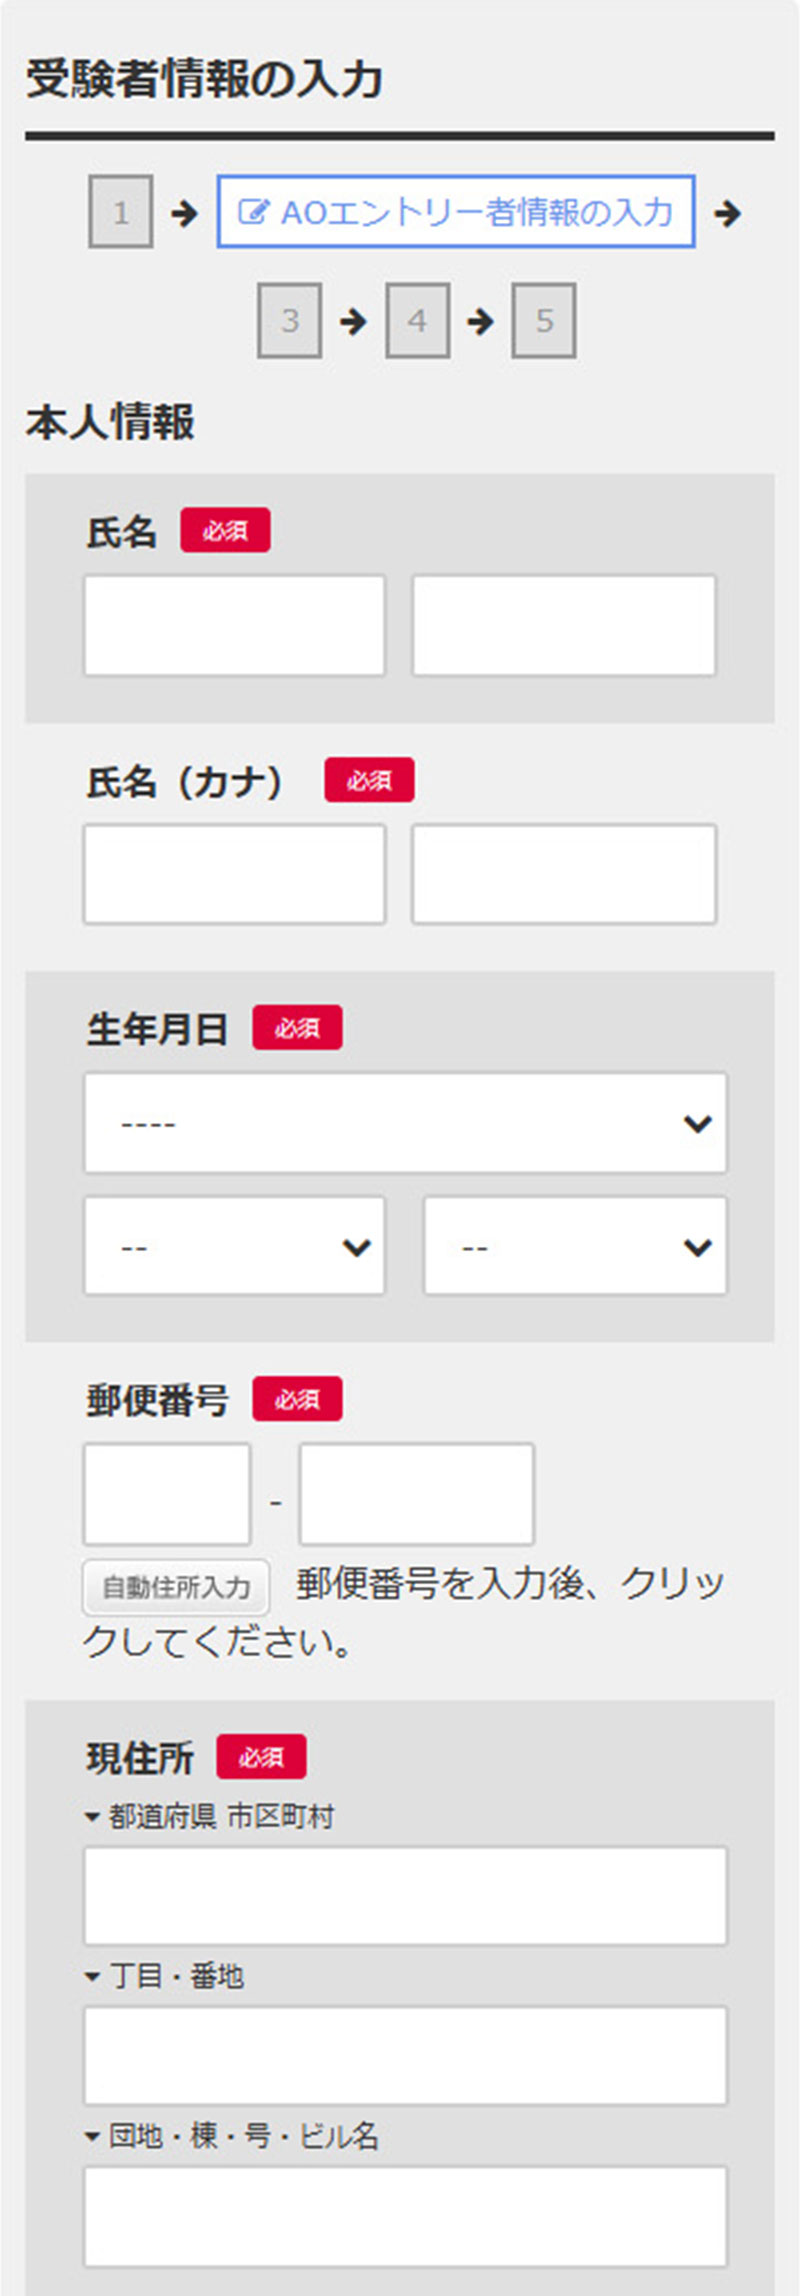This screenshot has height=2296, width=800.
Task: Click the 丁目・番地 input field
Action: 405,2056
